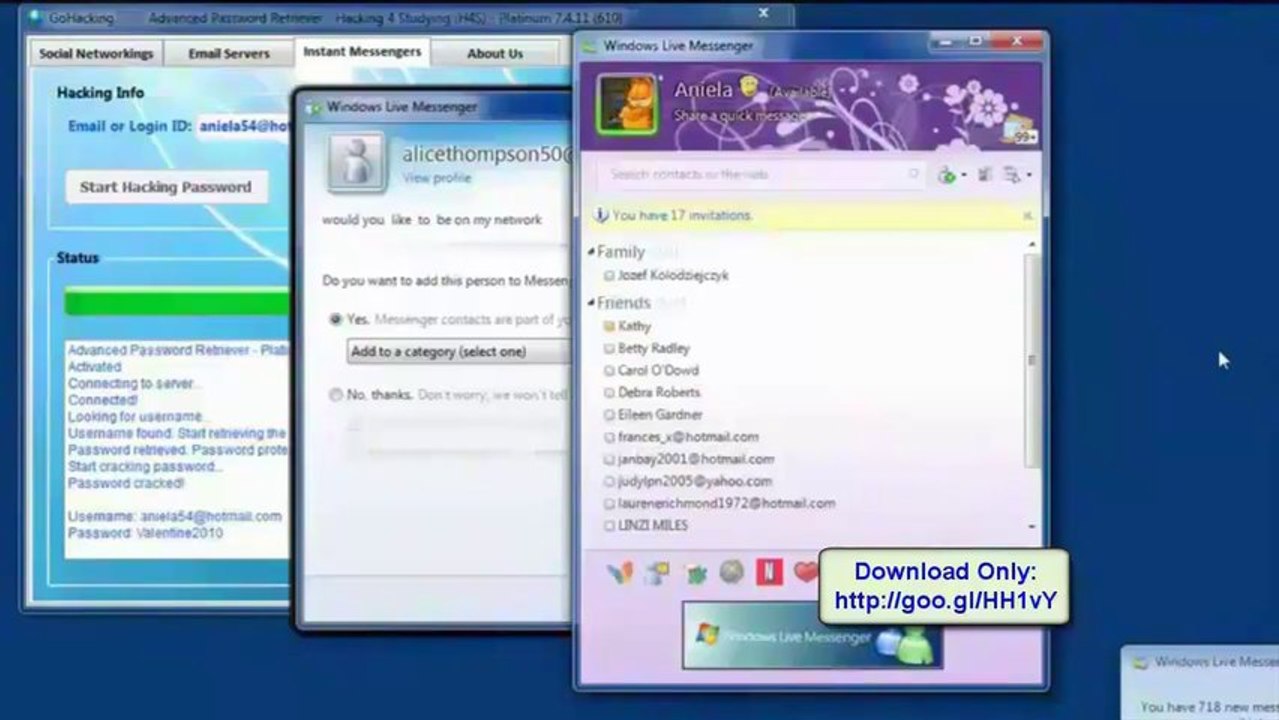Click the Windows Live Messenger ad banner
The image size is (1279, 720).
(x=811, y=635)
